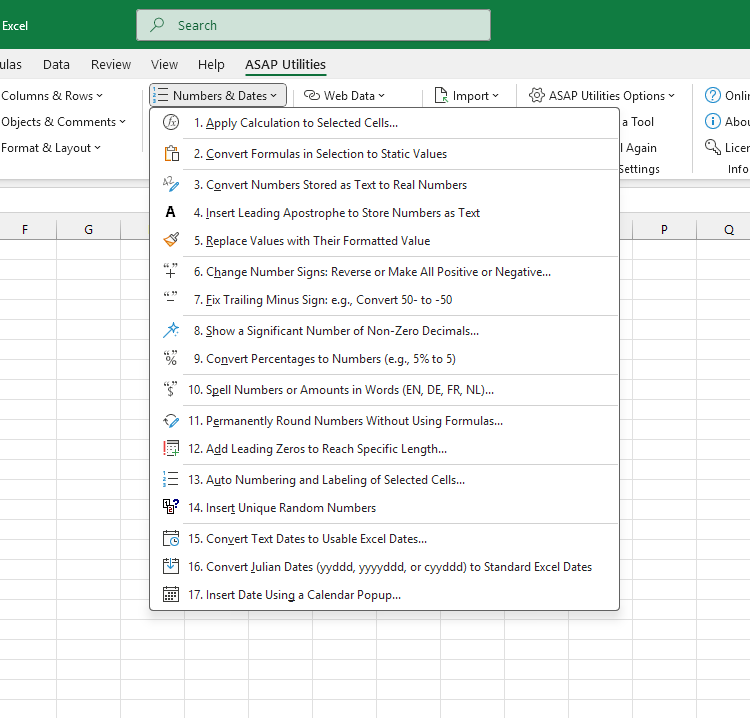Open the Import dropdown menu

click(467, 96)
